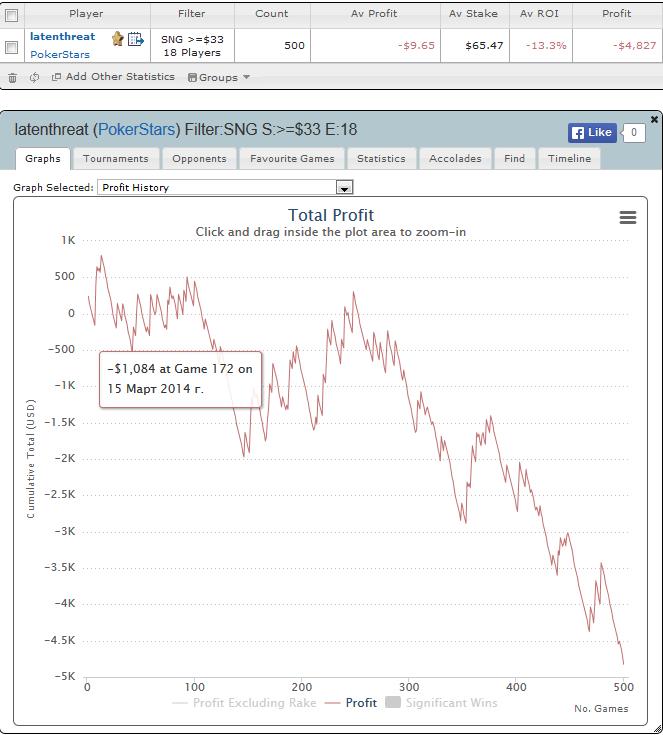Open the Statistics tab

[x=381, y=158]
